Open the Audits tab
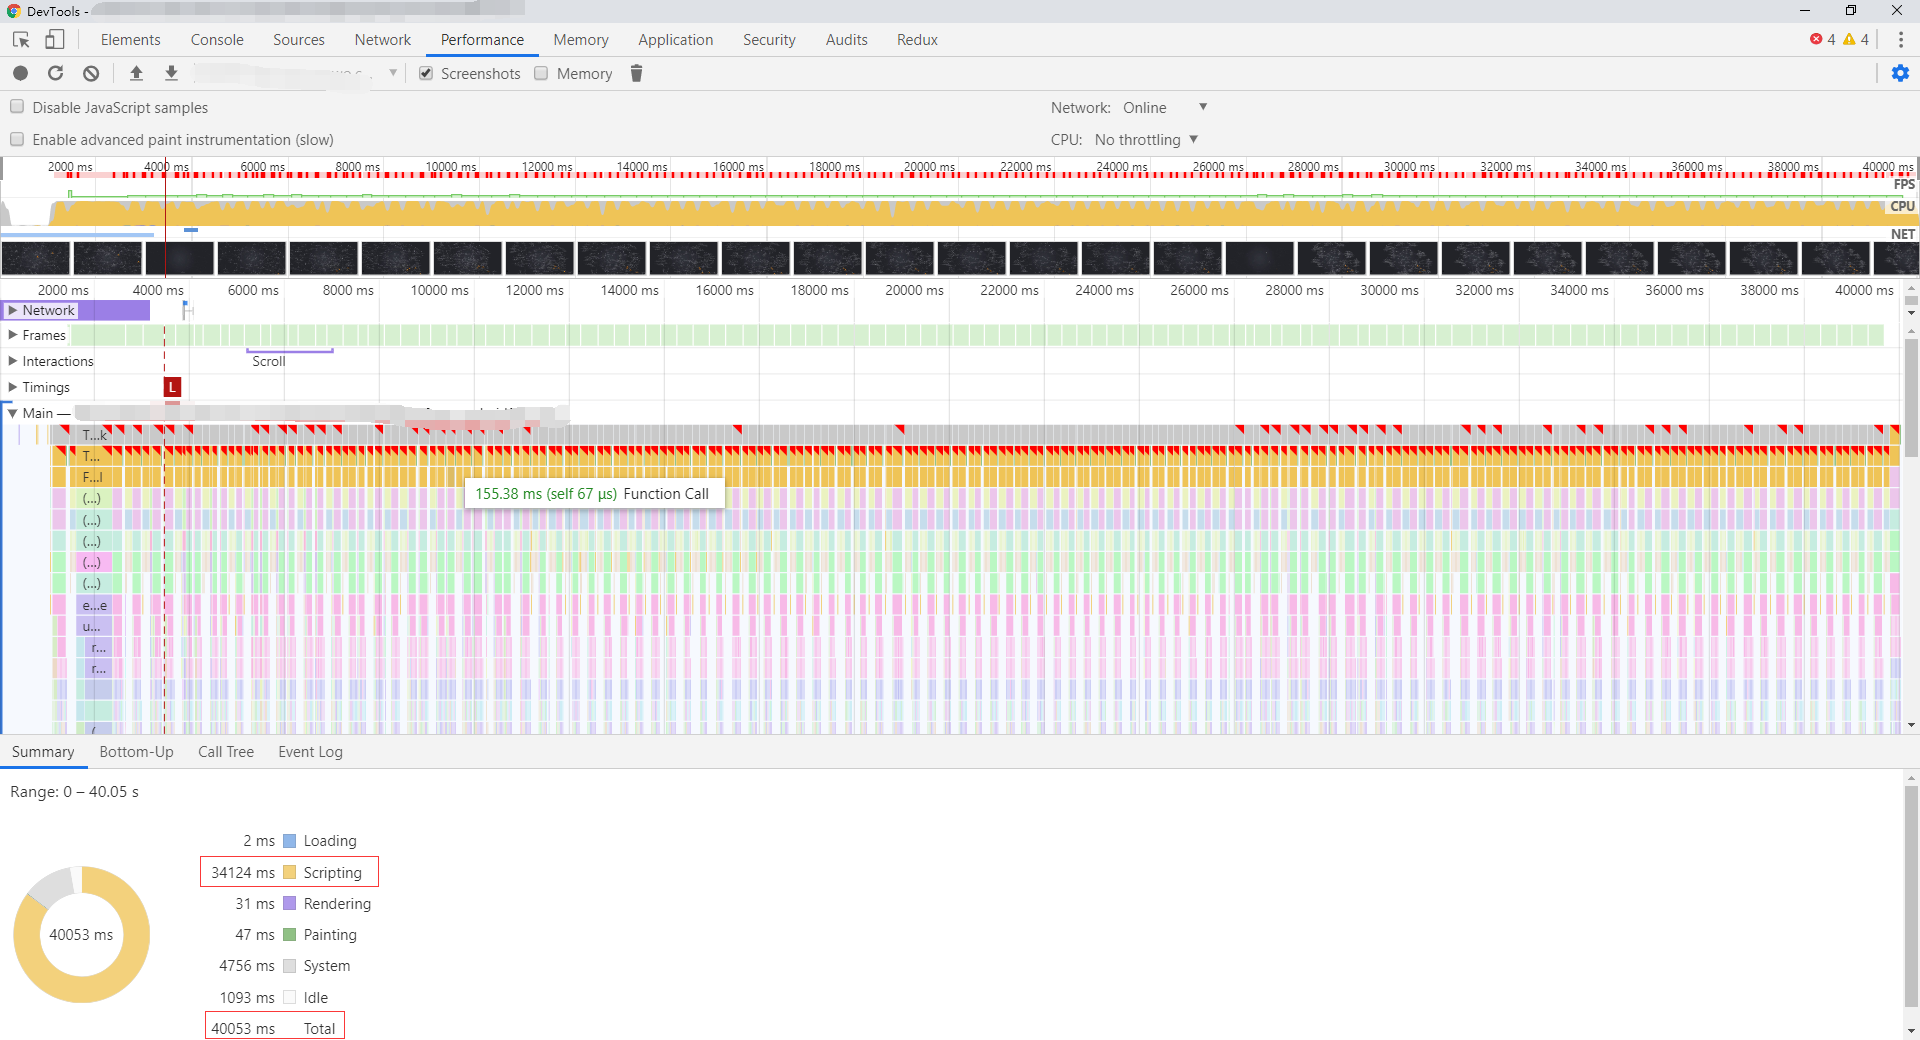1920x1040 pixels. 847,40
